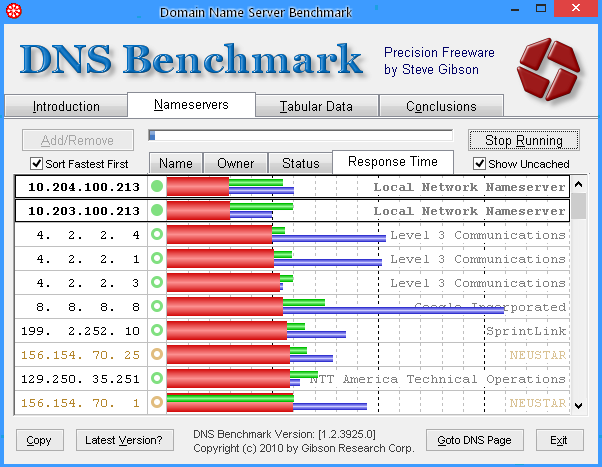Click status circle for 10.204.100.213
The height and width of the screenshot is (467, 602).
(x=157, y=186)
